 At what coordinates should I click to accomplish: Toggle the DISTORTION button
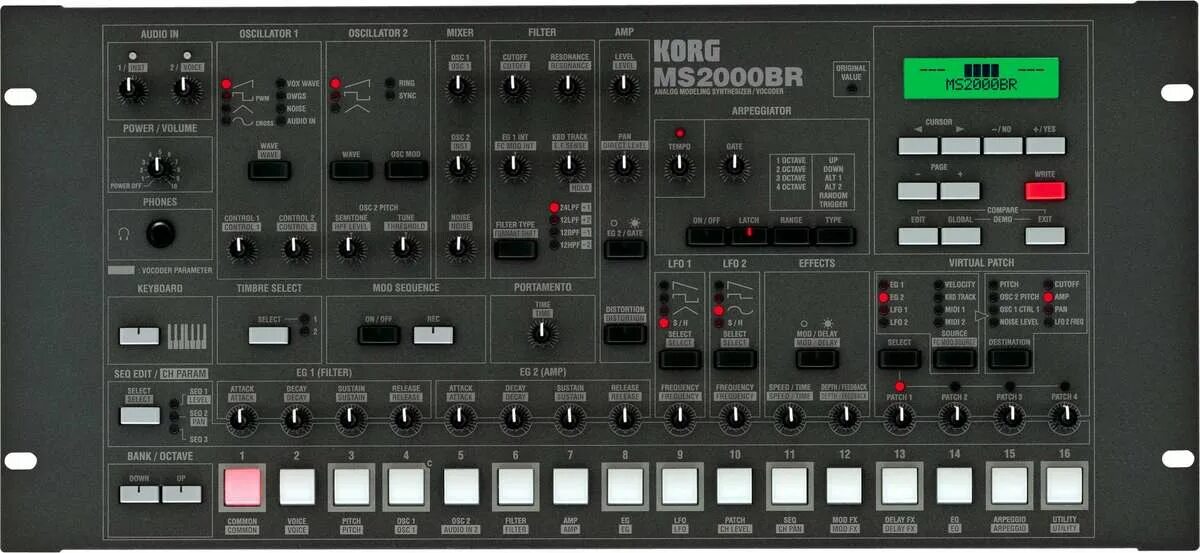tap(624, 333)
